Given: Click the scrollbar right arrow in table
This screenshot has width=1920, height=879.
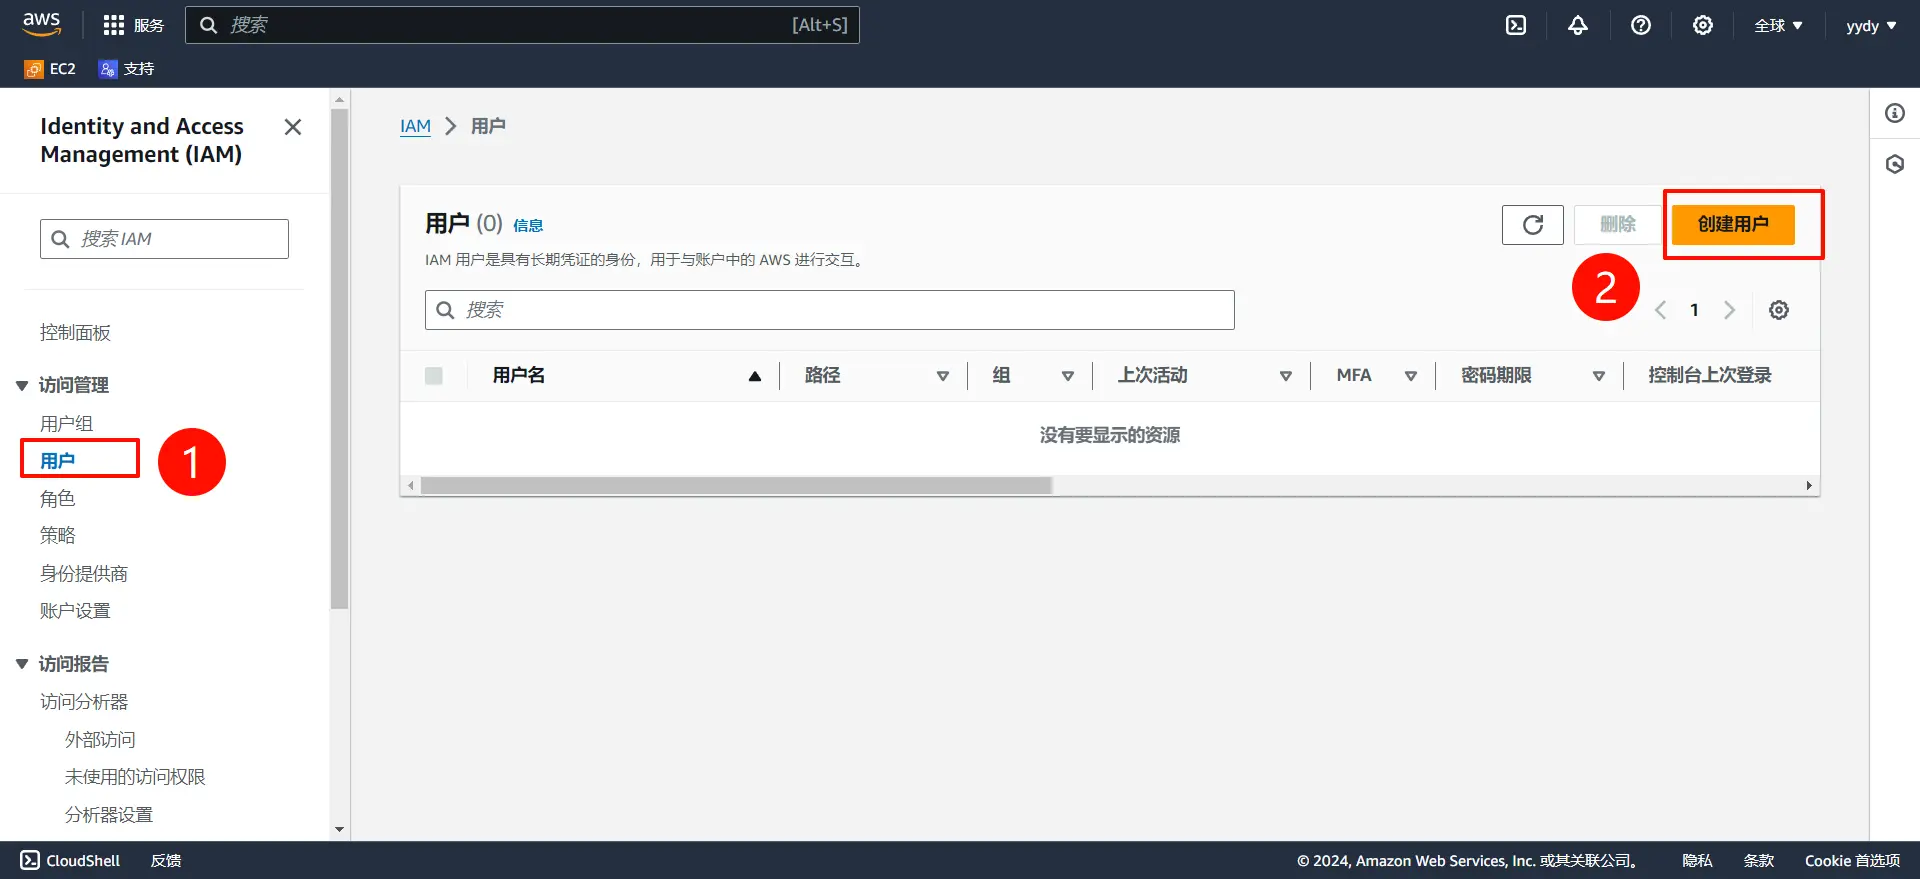Looking at the screenshot, I should (1809, 486).
